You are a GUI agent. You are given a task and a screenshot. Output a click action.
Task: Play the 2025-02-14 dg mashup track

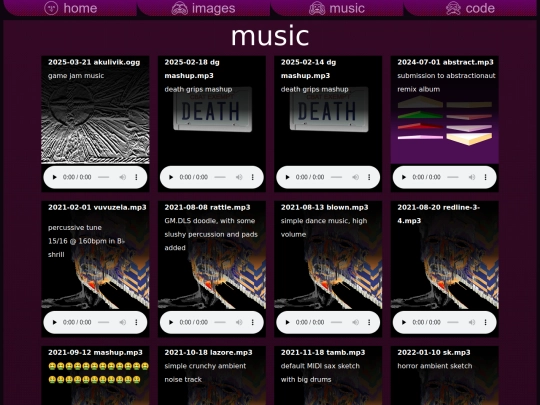pyautogui.click(x=287, y=177)
